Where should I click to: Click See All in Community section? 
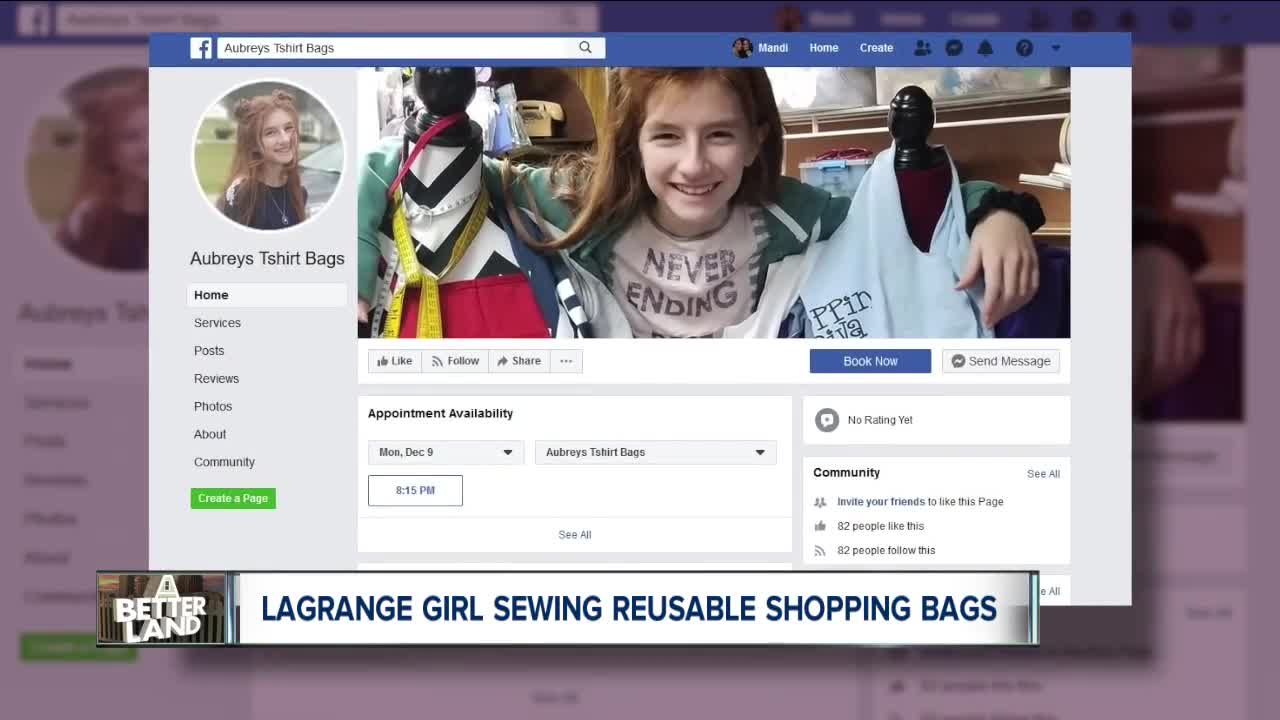[1043, 474]
